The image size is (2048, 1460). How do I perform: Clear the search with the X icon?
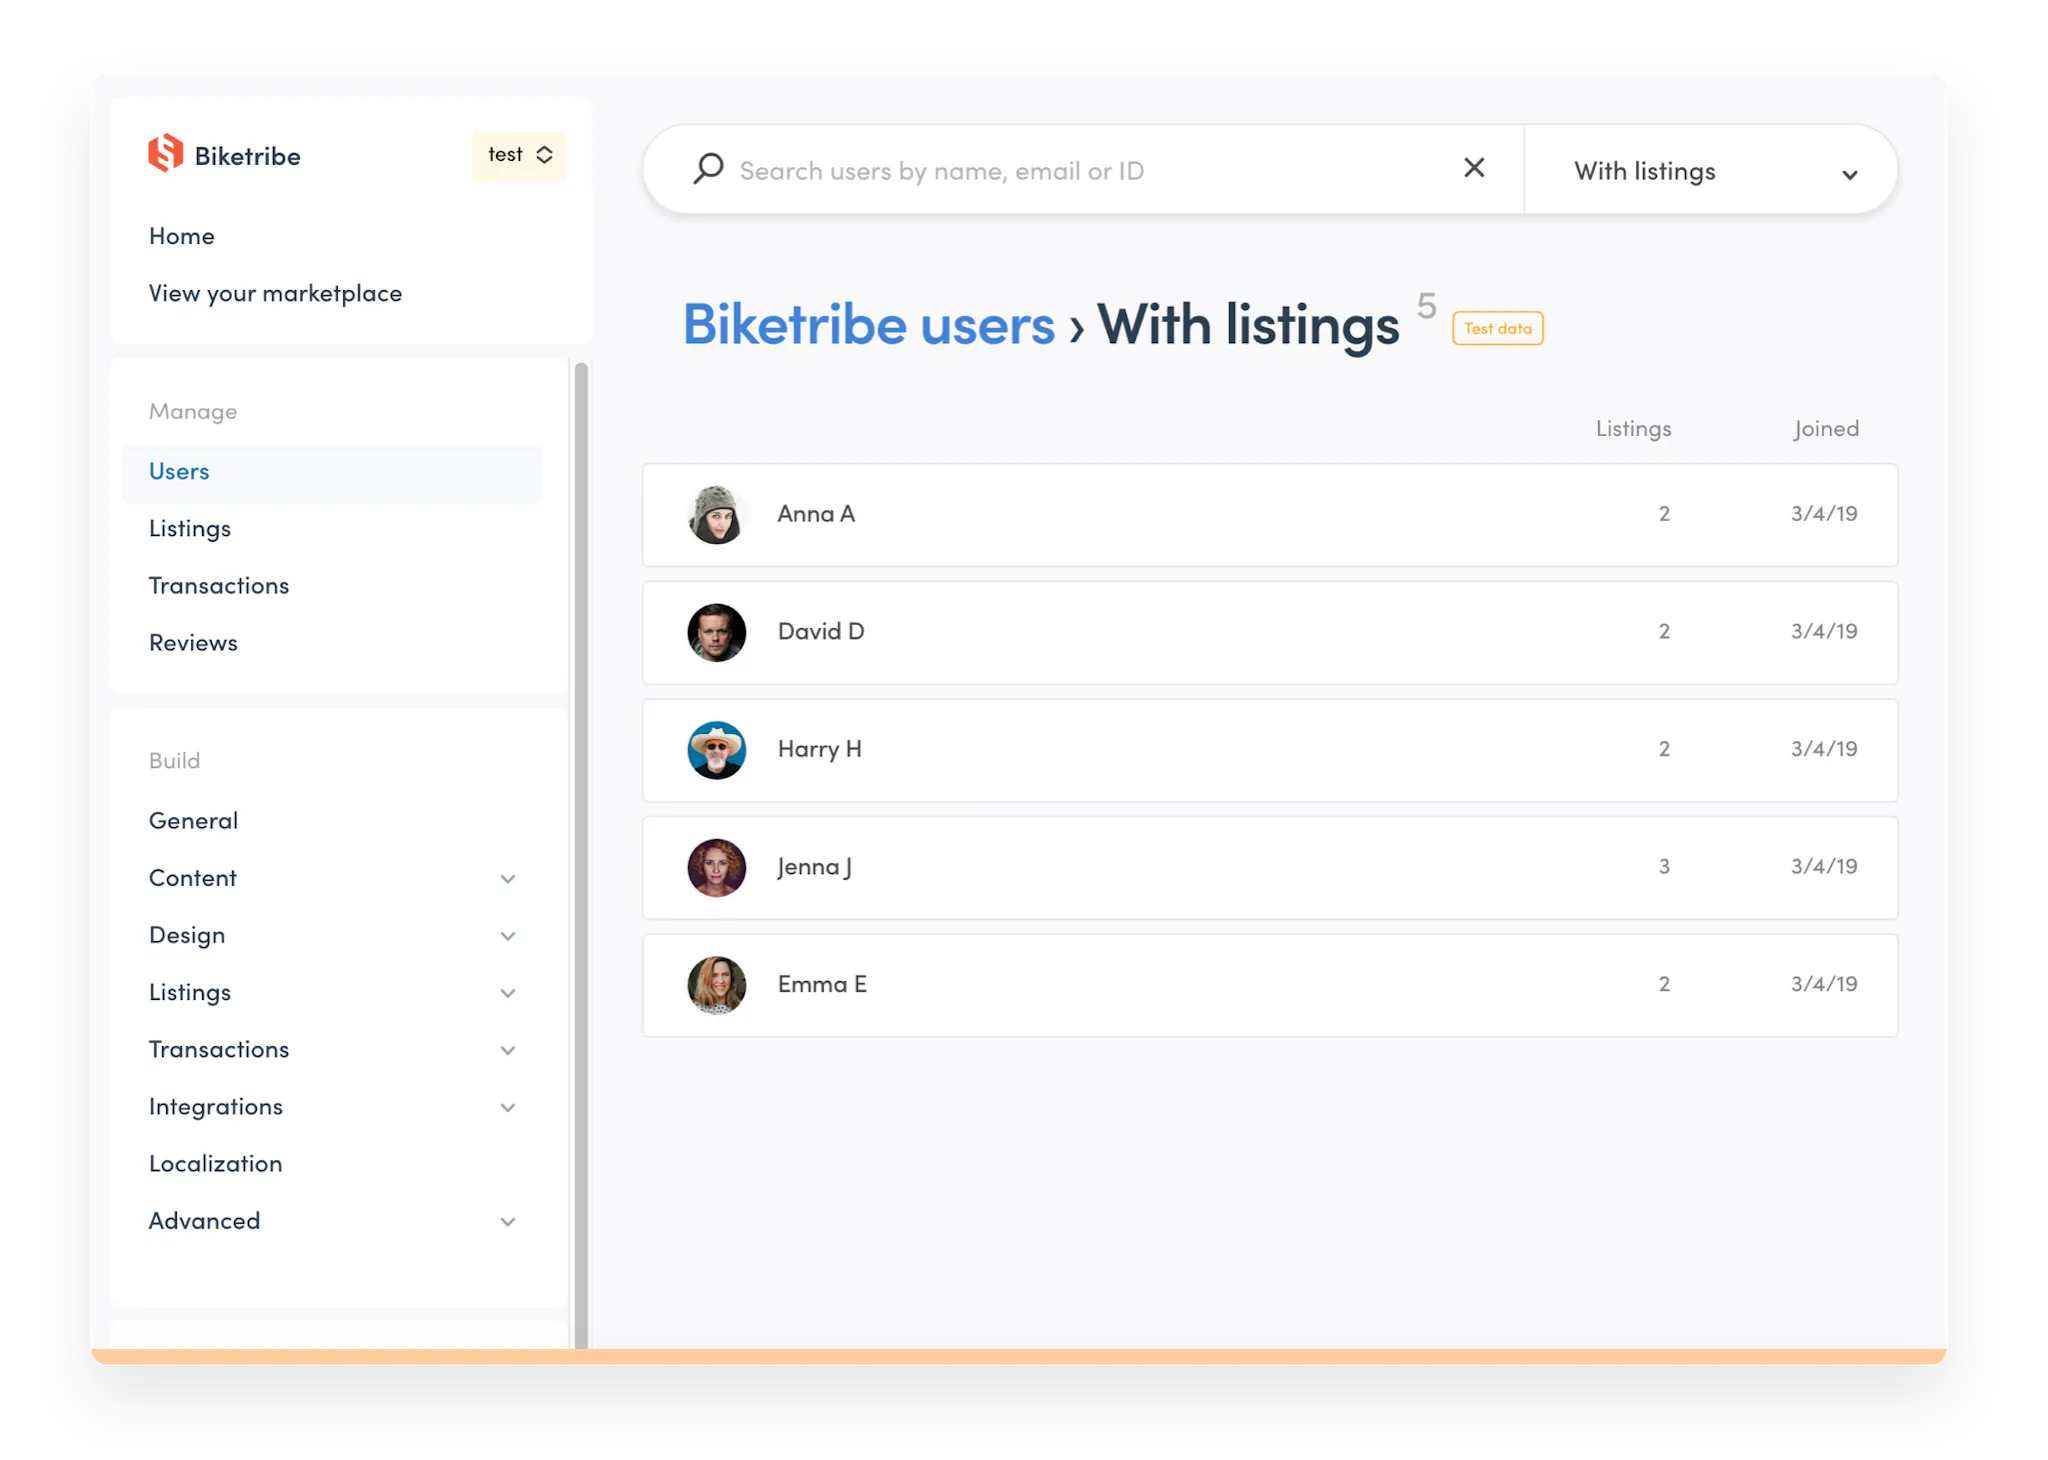(1474, 168)
